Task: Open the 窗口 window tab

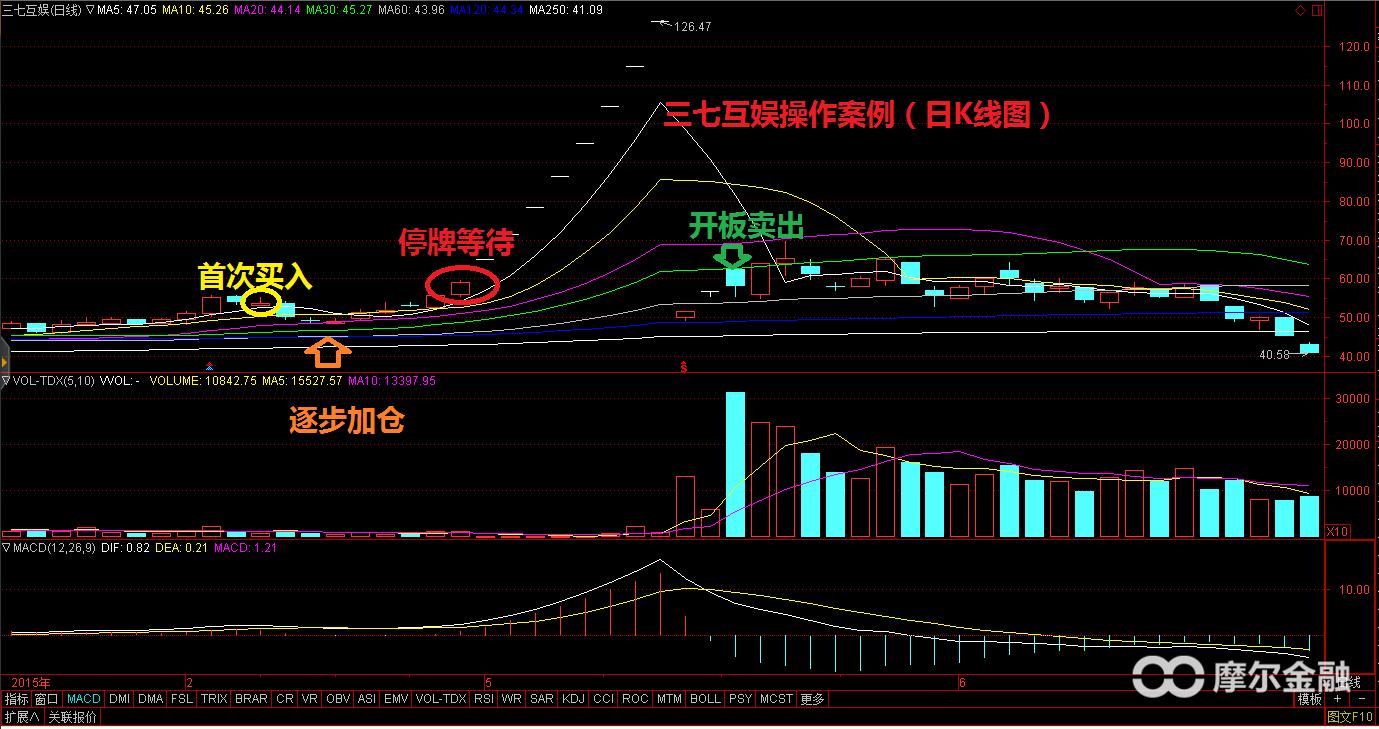Action: (x=47, y=699)
